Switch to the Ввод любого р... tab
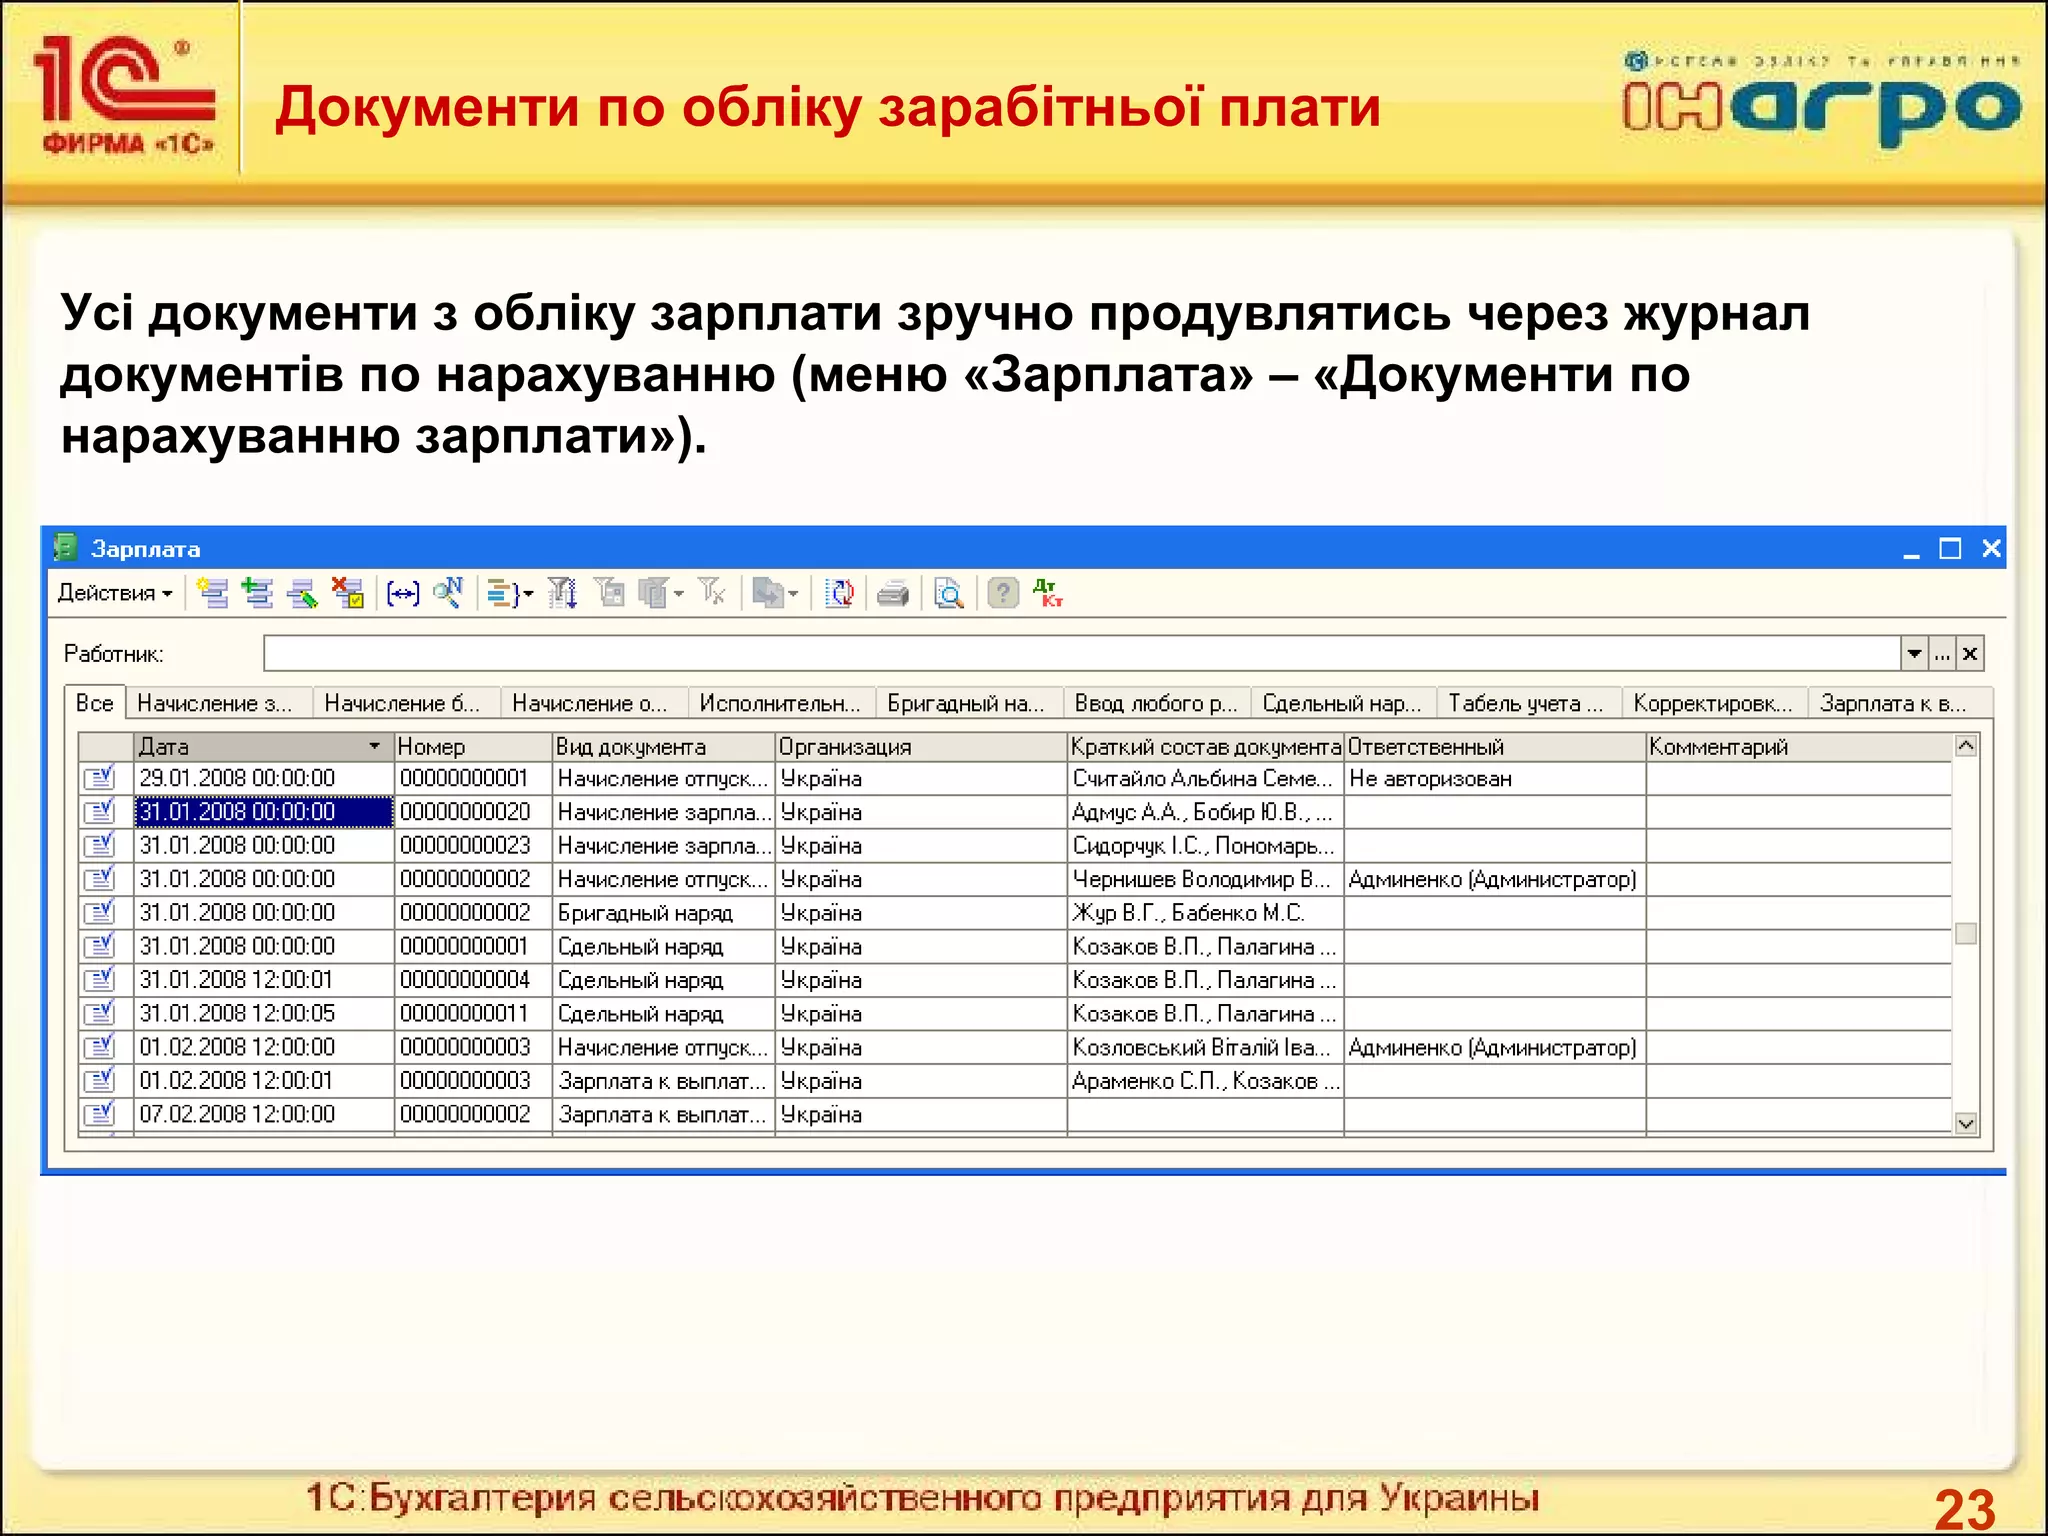Image resolution: width=2048 pixels, height=1536 pixels. pos(1156,704)
